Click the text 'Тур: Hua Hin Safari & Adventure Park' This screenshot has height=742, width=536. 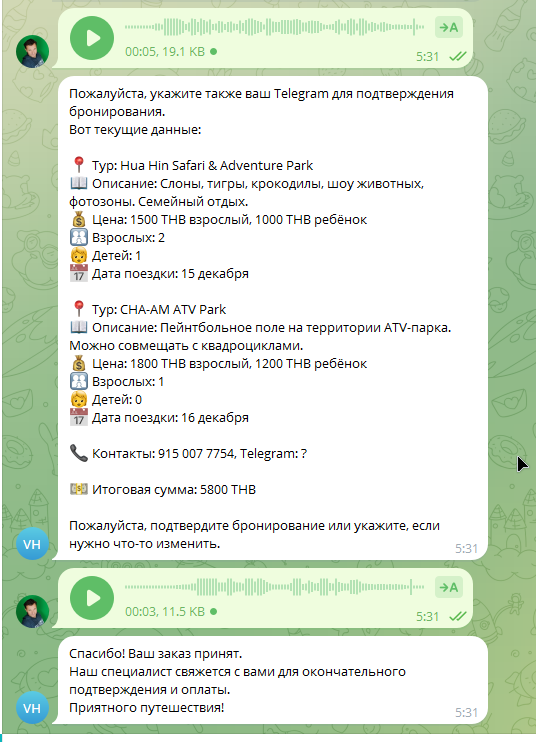click(202, 166)
